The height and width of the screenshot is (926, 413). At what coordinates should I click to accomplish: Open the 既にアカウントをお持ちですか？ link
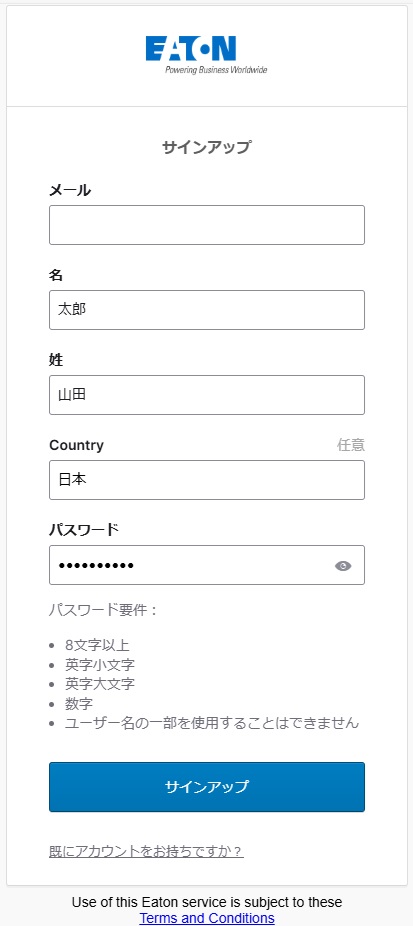(147, 851)
